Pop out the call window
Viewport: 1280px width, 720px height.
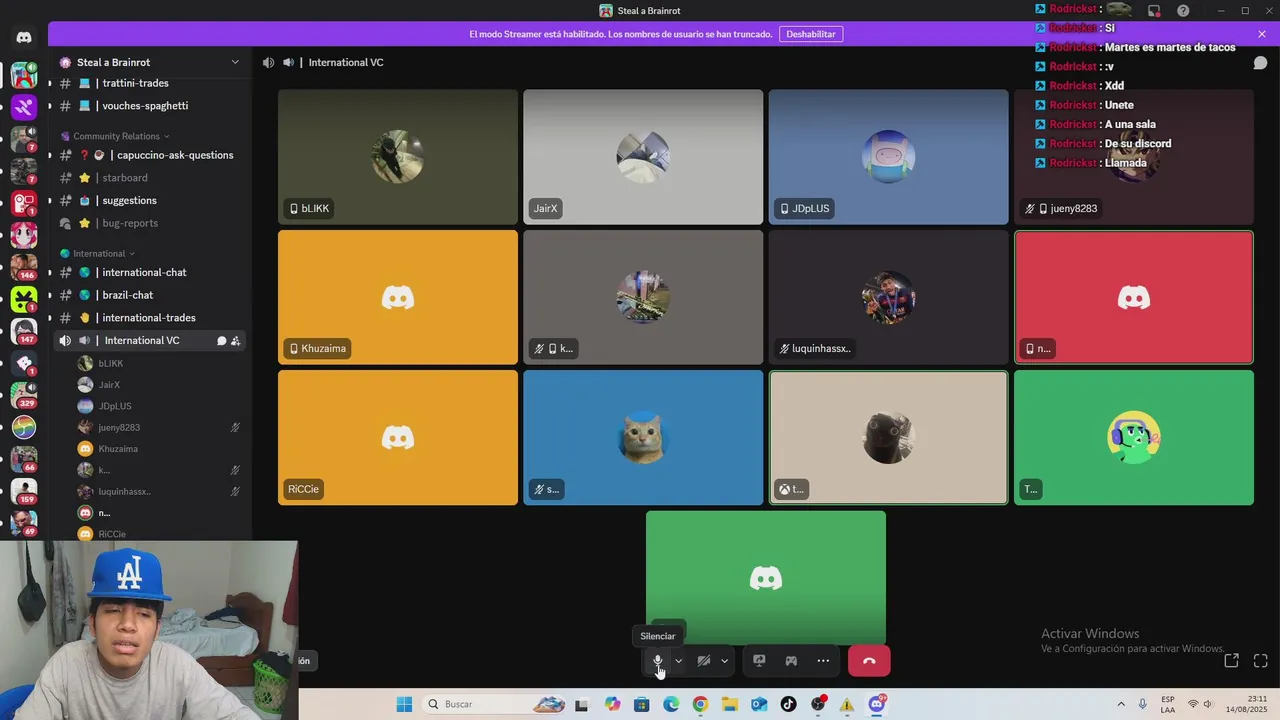[1232, 661]
